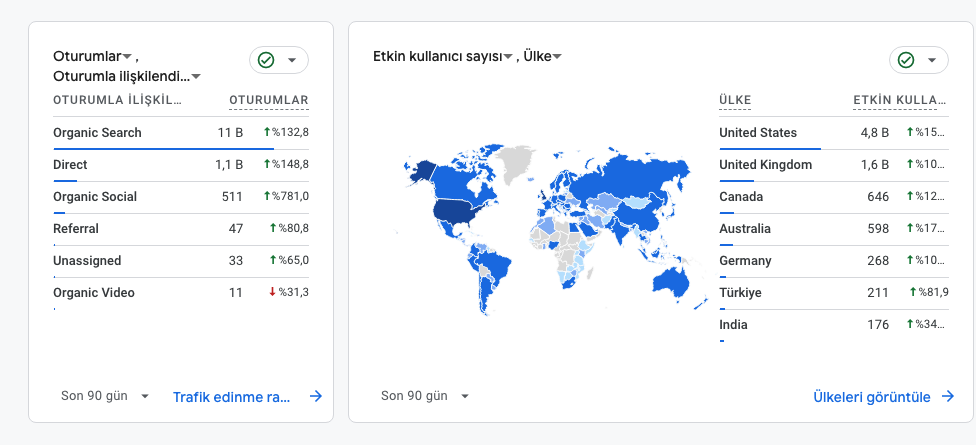Click arrow icon beside Trafik edinme link
The height and width of the screenshot is (445, 976).
coord(316,396)
